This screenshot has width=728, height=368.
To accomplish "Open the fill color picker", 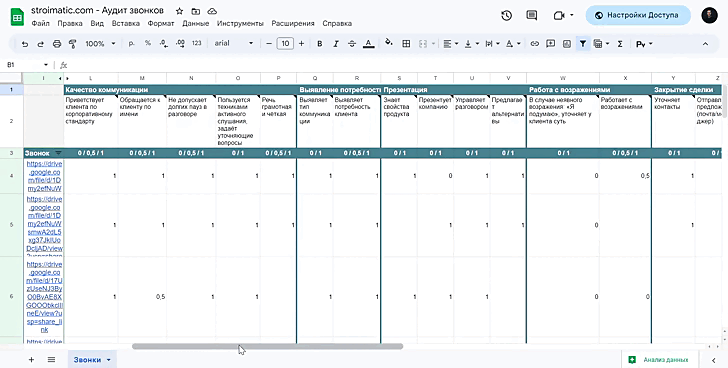I will (x=389, y=43).
